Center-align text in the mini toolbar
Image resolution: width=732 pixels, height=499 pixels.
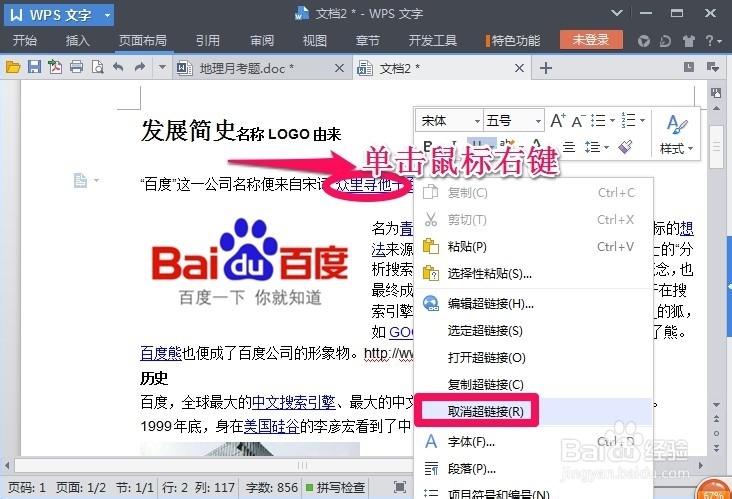pos(569,148)
